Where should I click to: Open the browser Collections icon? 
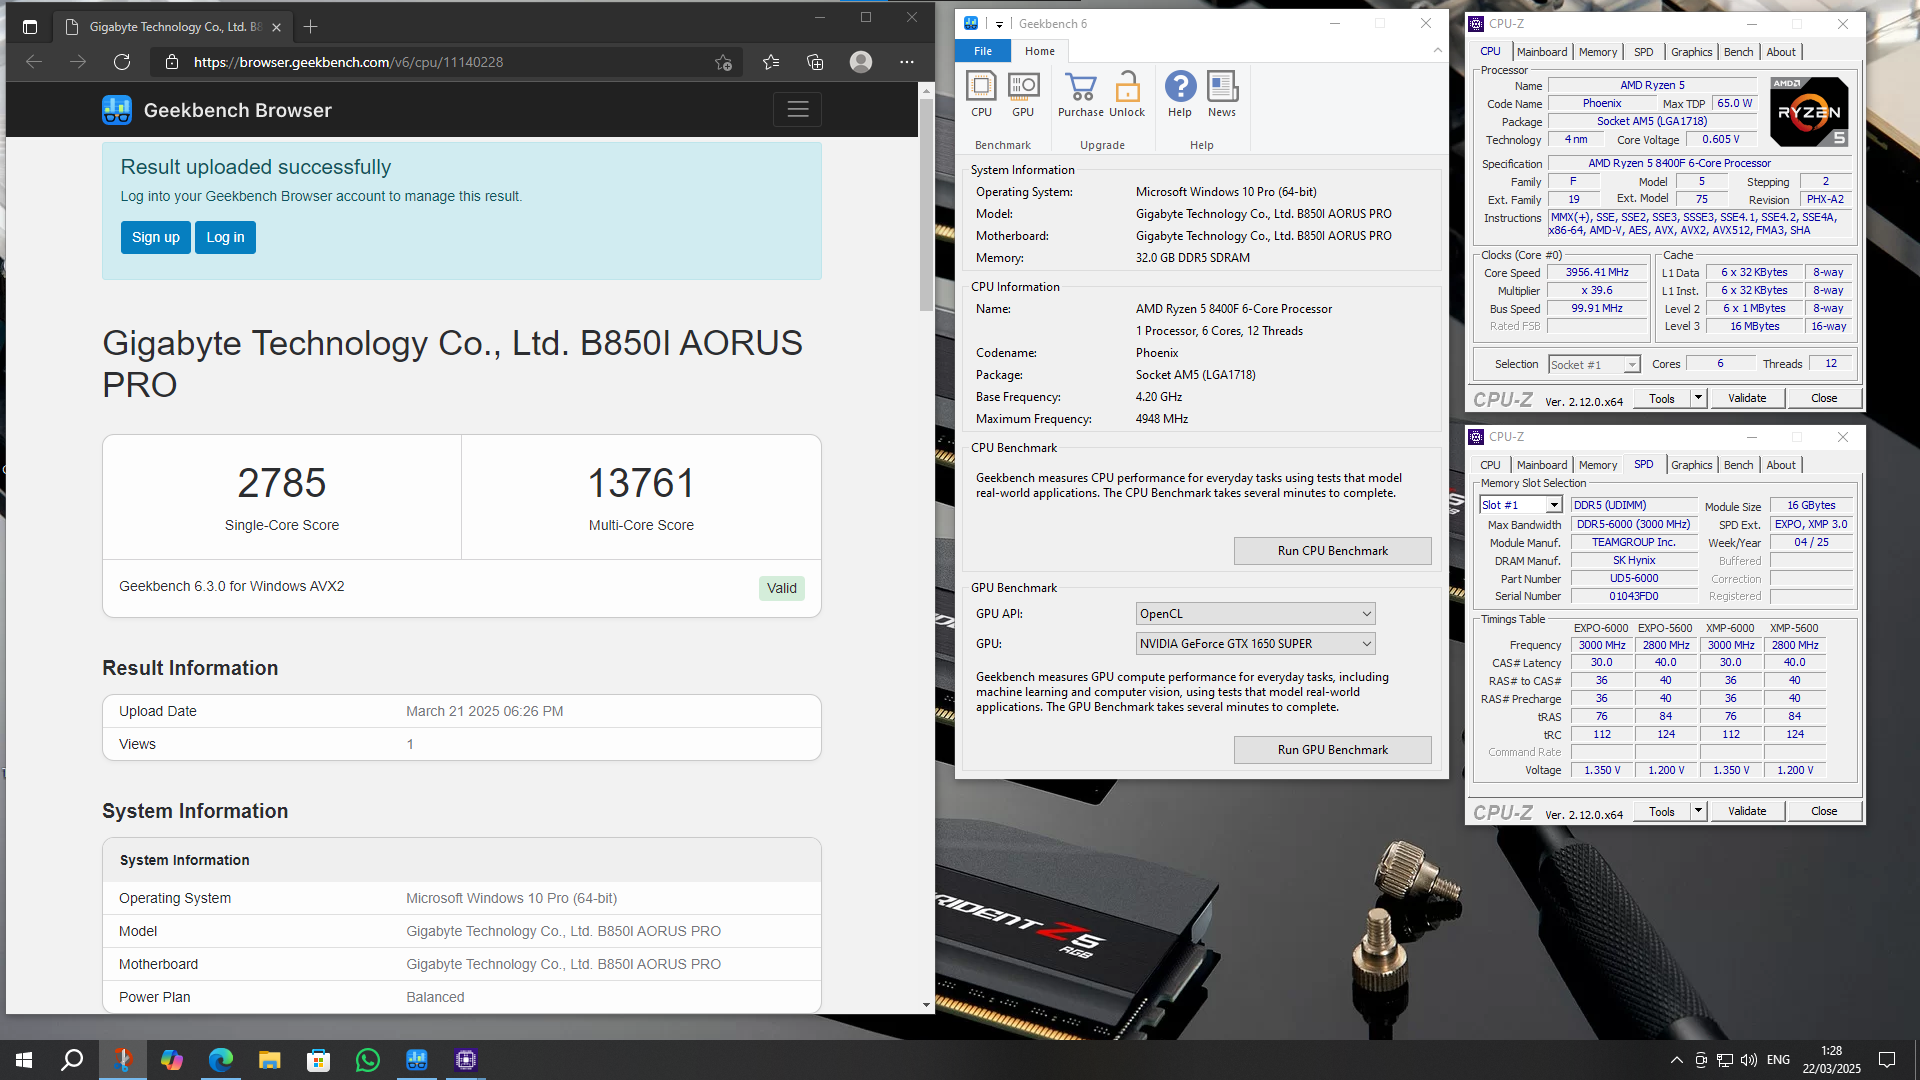815,62
